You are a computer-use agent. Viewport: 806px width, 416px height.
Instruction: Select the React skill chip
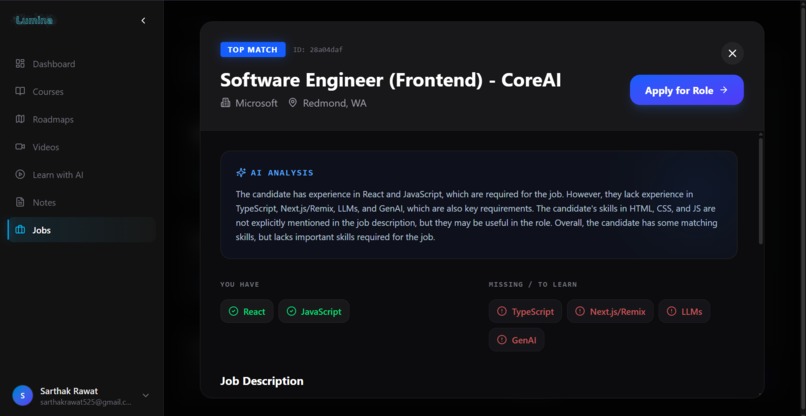[x=247, y=312]
